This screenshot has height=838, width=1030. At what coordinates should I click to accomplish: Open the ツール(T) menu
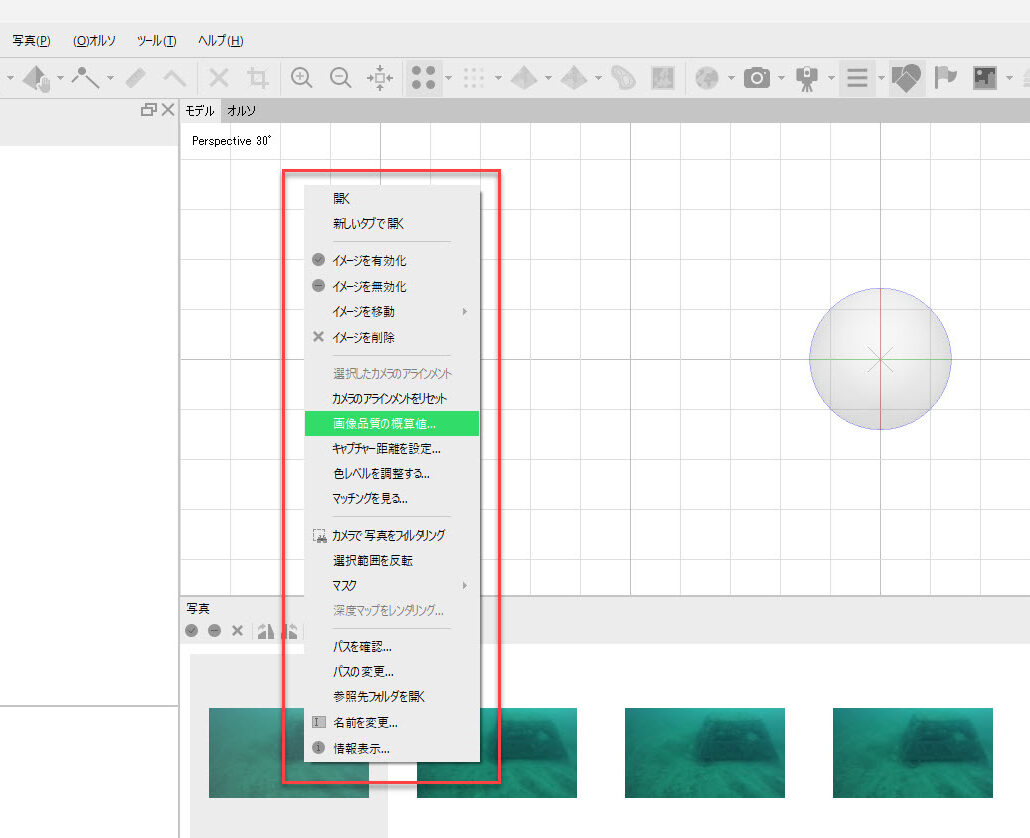[x=156, y=41]
